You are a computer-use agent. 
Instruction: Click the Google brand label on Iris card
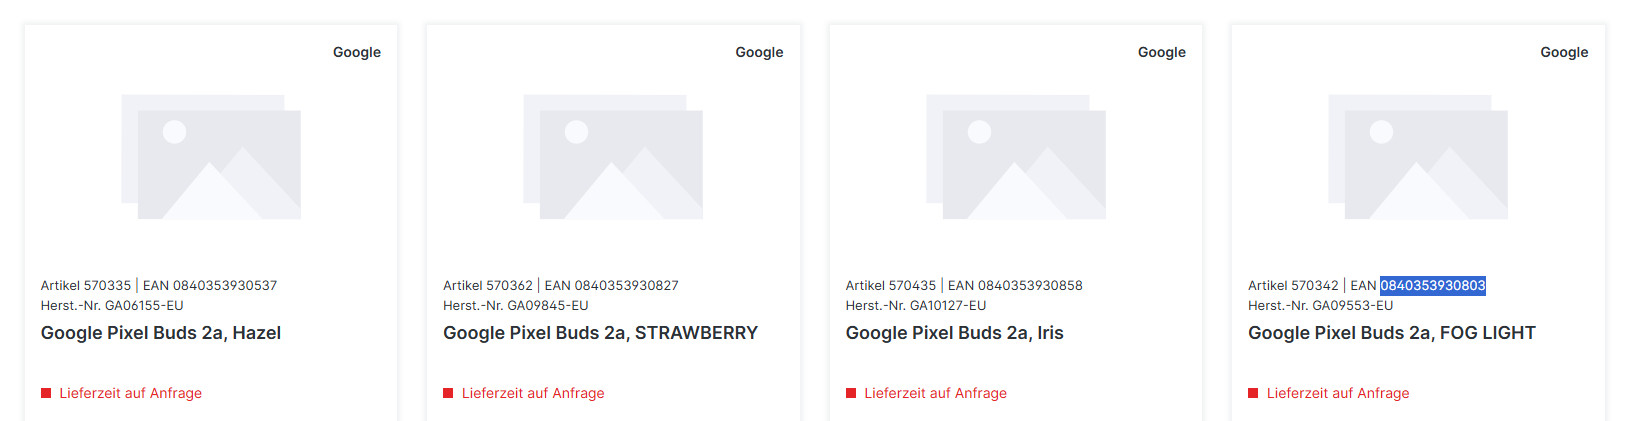point(1162,52)
